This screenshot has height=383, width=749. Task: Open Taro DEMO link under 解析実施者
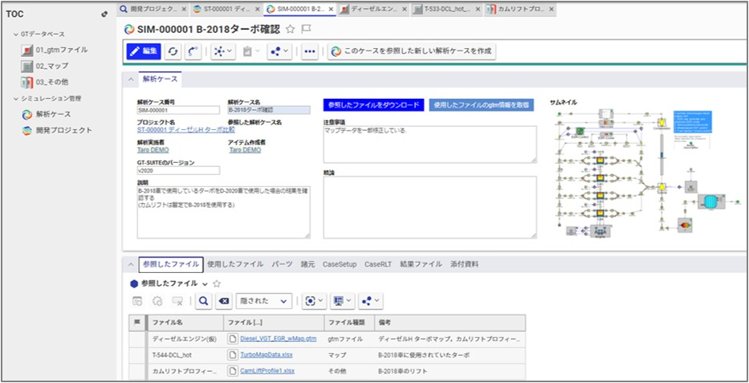point(153,150)
